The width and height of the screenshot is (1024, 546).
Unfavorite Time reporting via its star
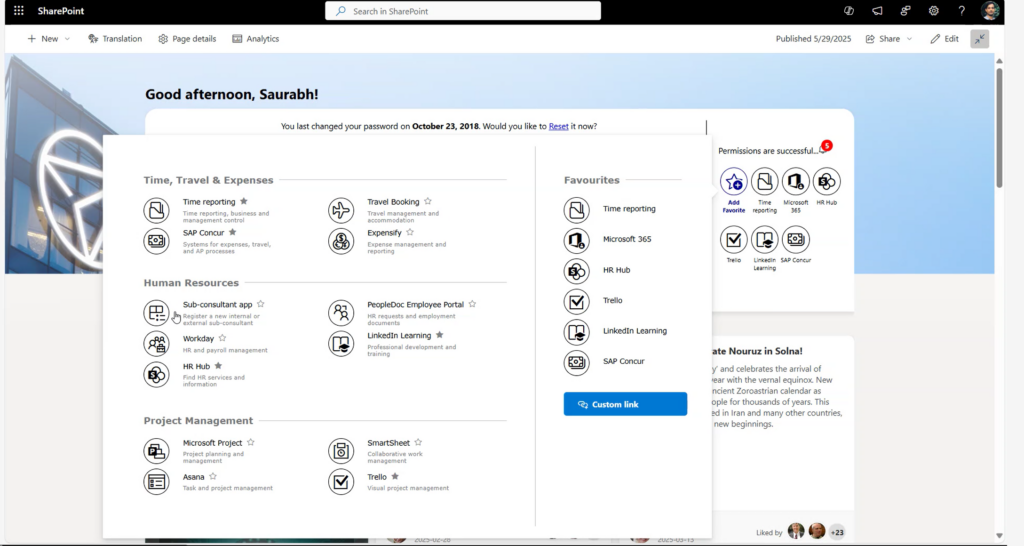click(x=244, y=201)
